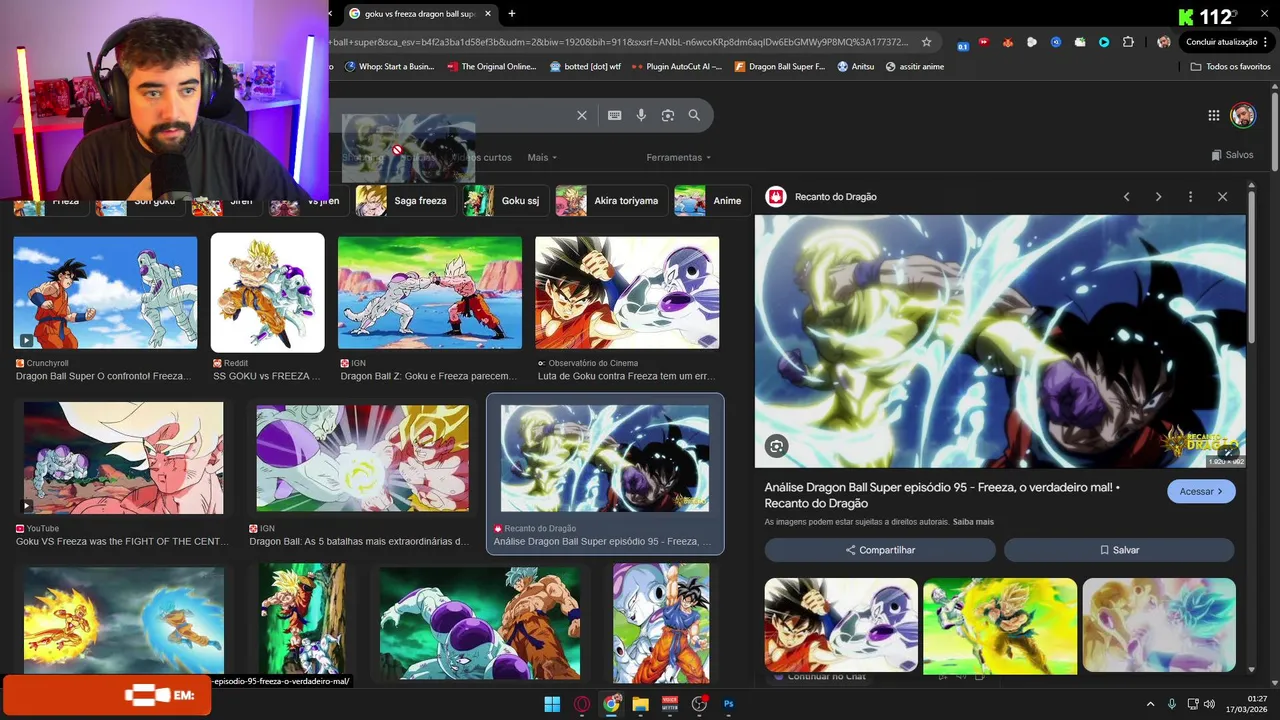This screenshot has width=1280, height=720.
Task: Click the large preview image of Freeza punching Goku
Action: 1000,341
